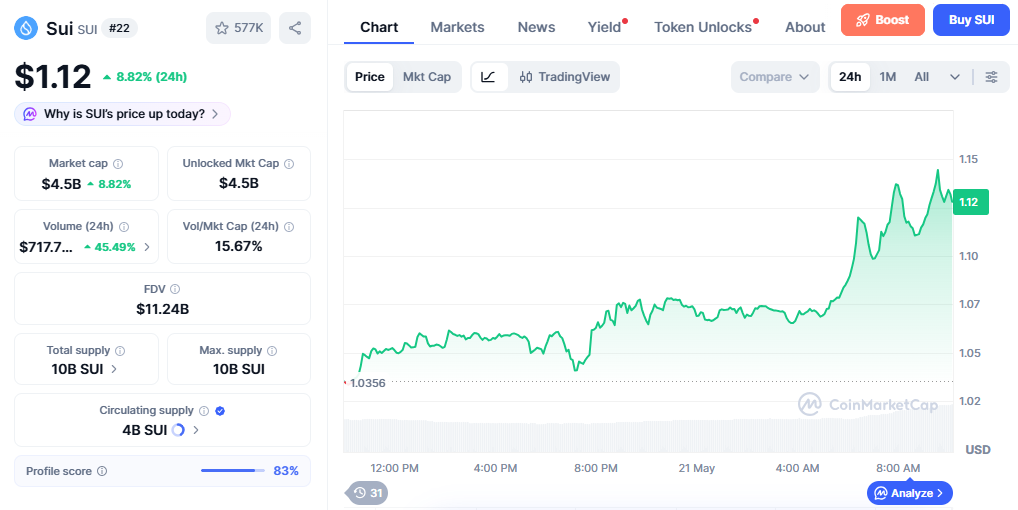Switch chart to Mkt Cap view
The height and width of the screenshot is (510, 1018).
pos(427,77)
